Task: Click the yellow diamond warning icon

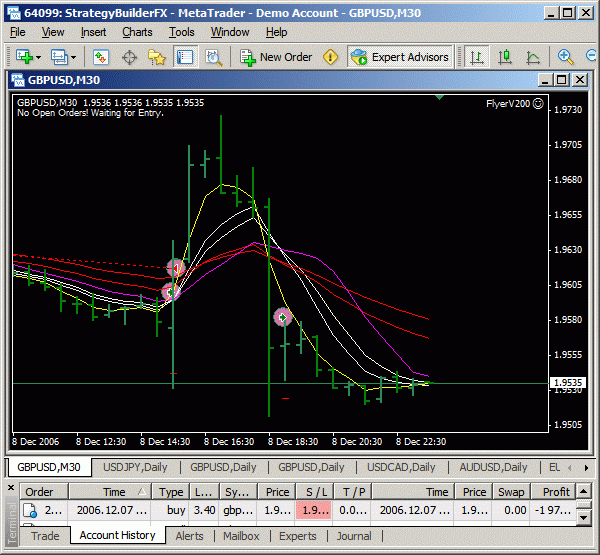Action: [330, 57]
